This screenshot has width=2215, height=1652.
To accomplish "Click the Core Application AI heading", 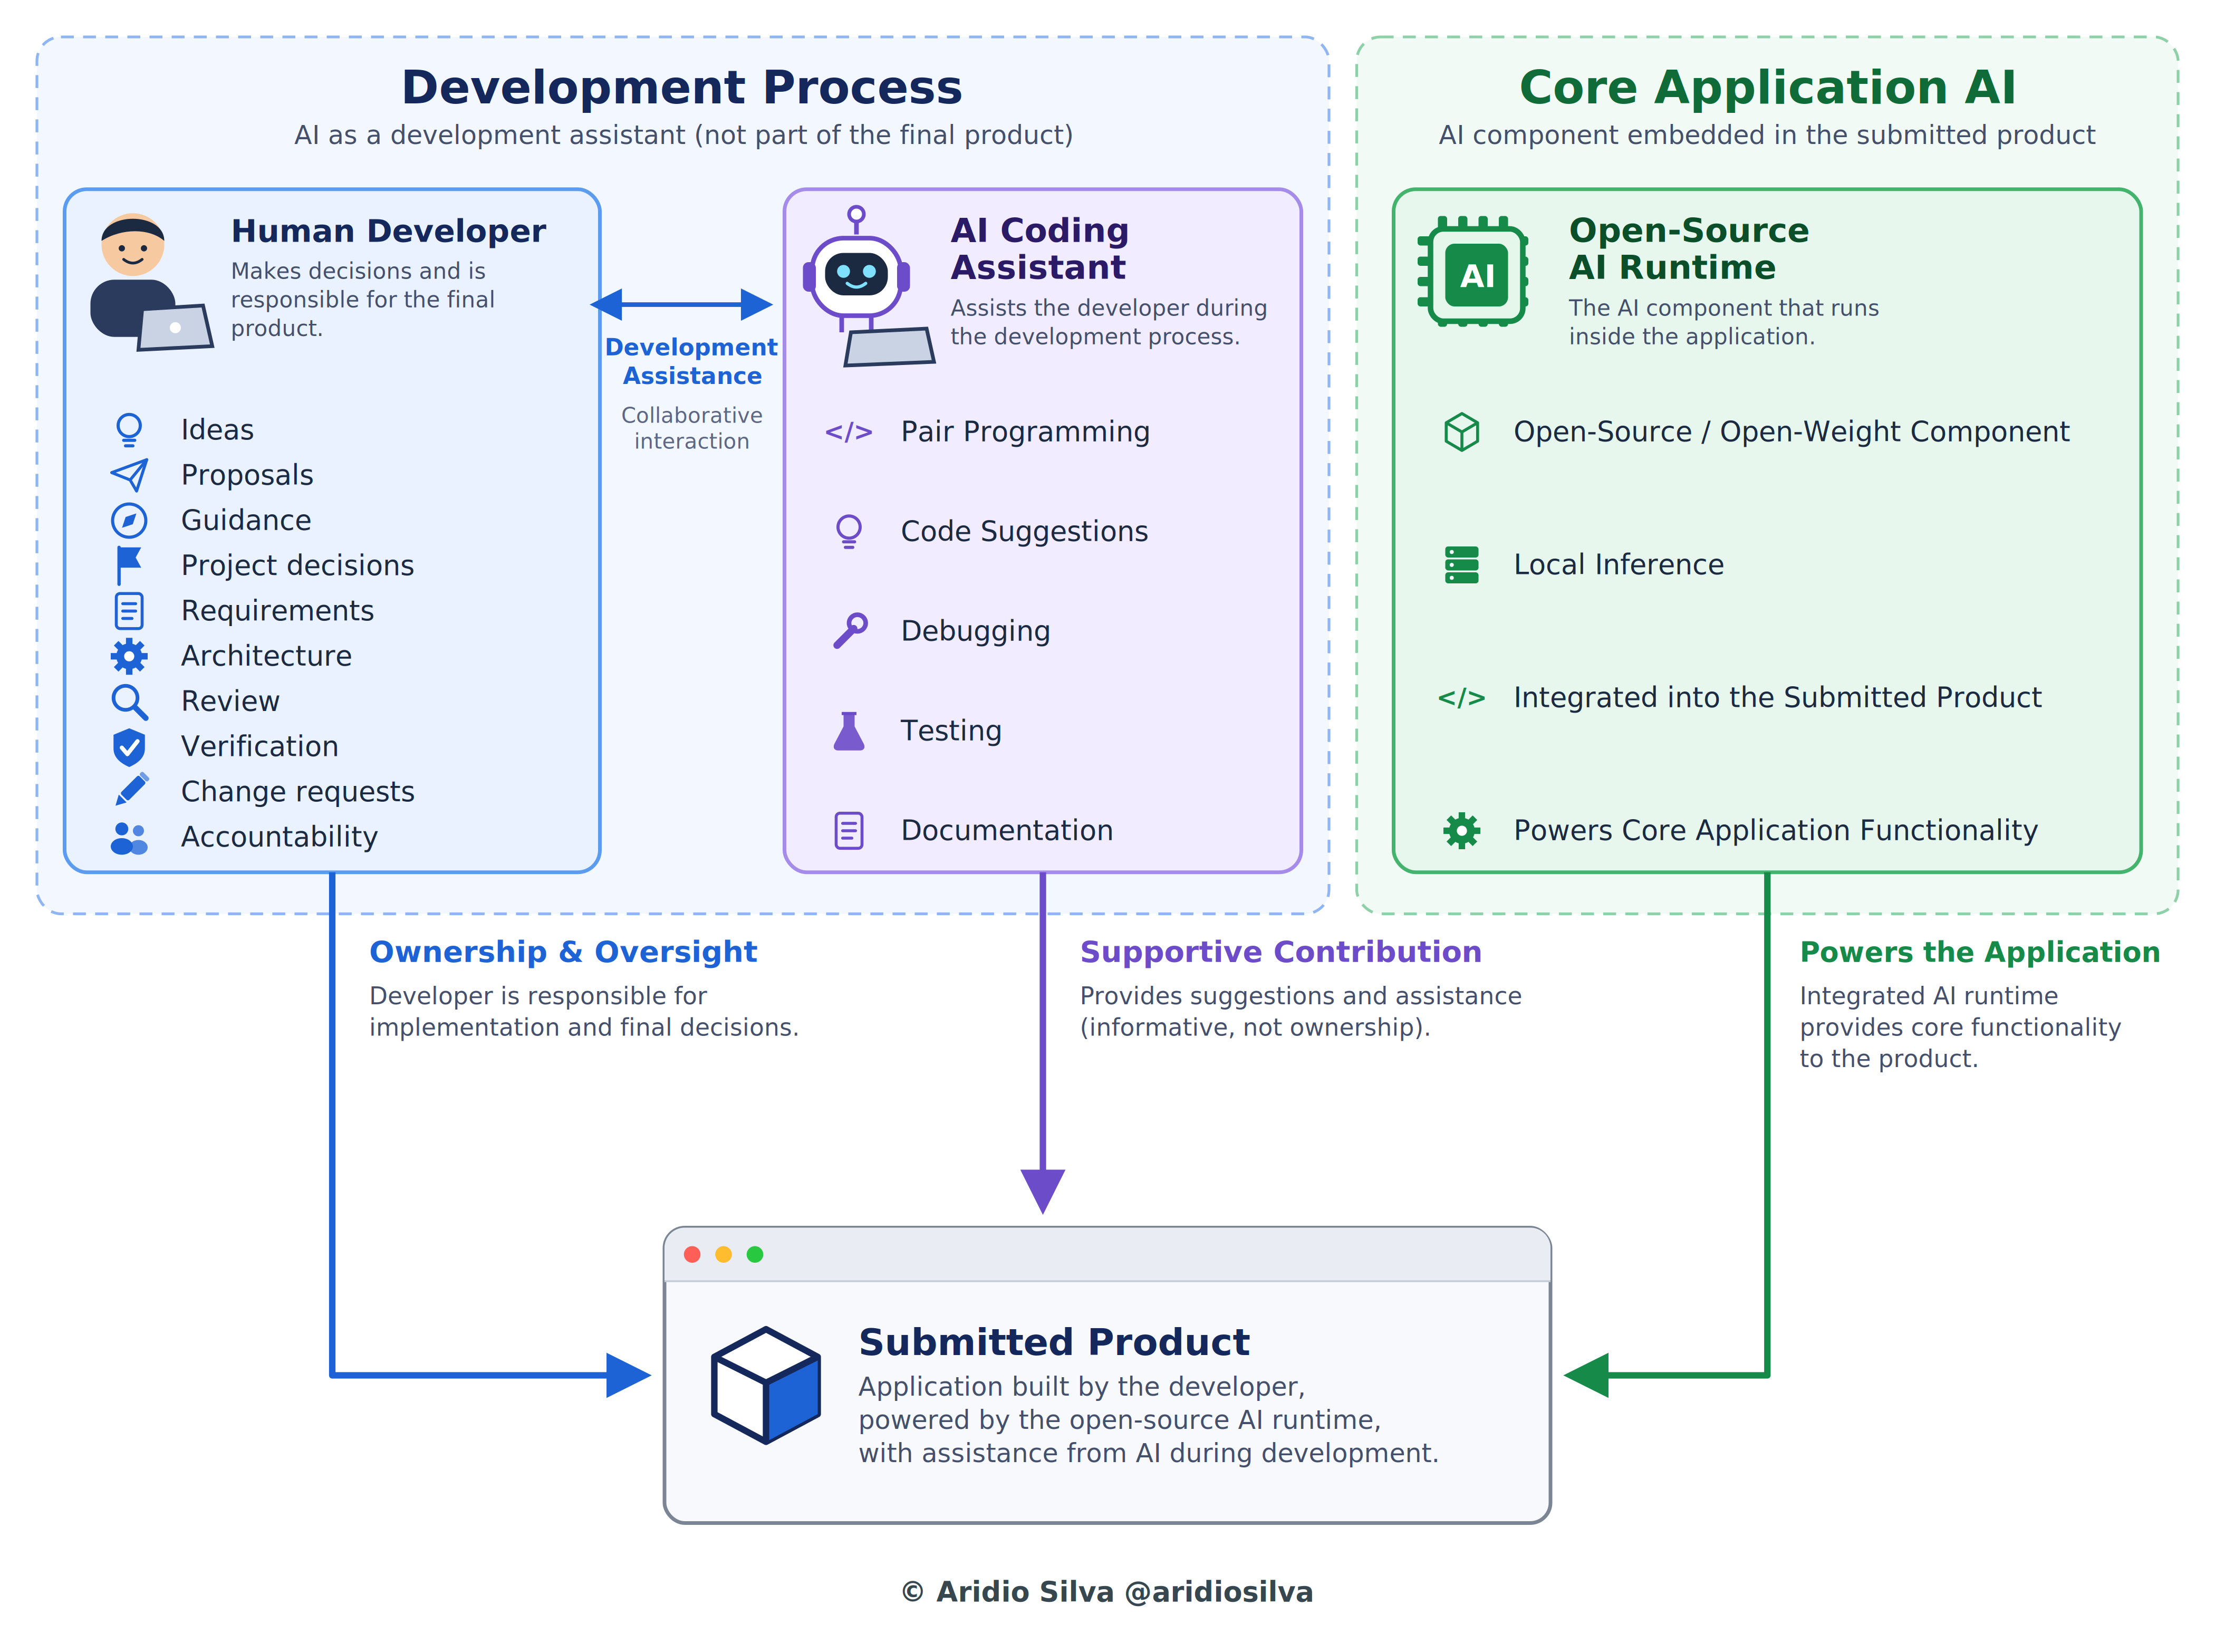I will click(x=1767, y=87).
